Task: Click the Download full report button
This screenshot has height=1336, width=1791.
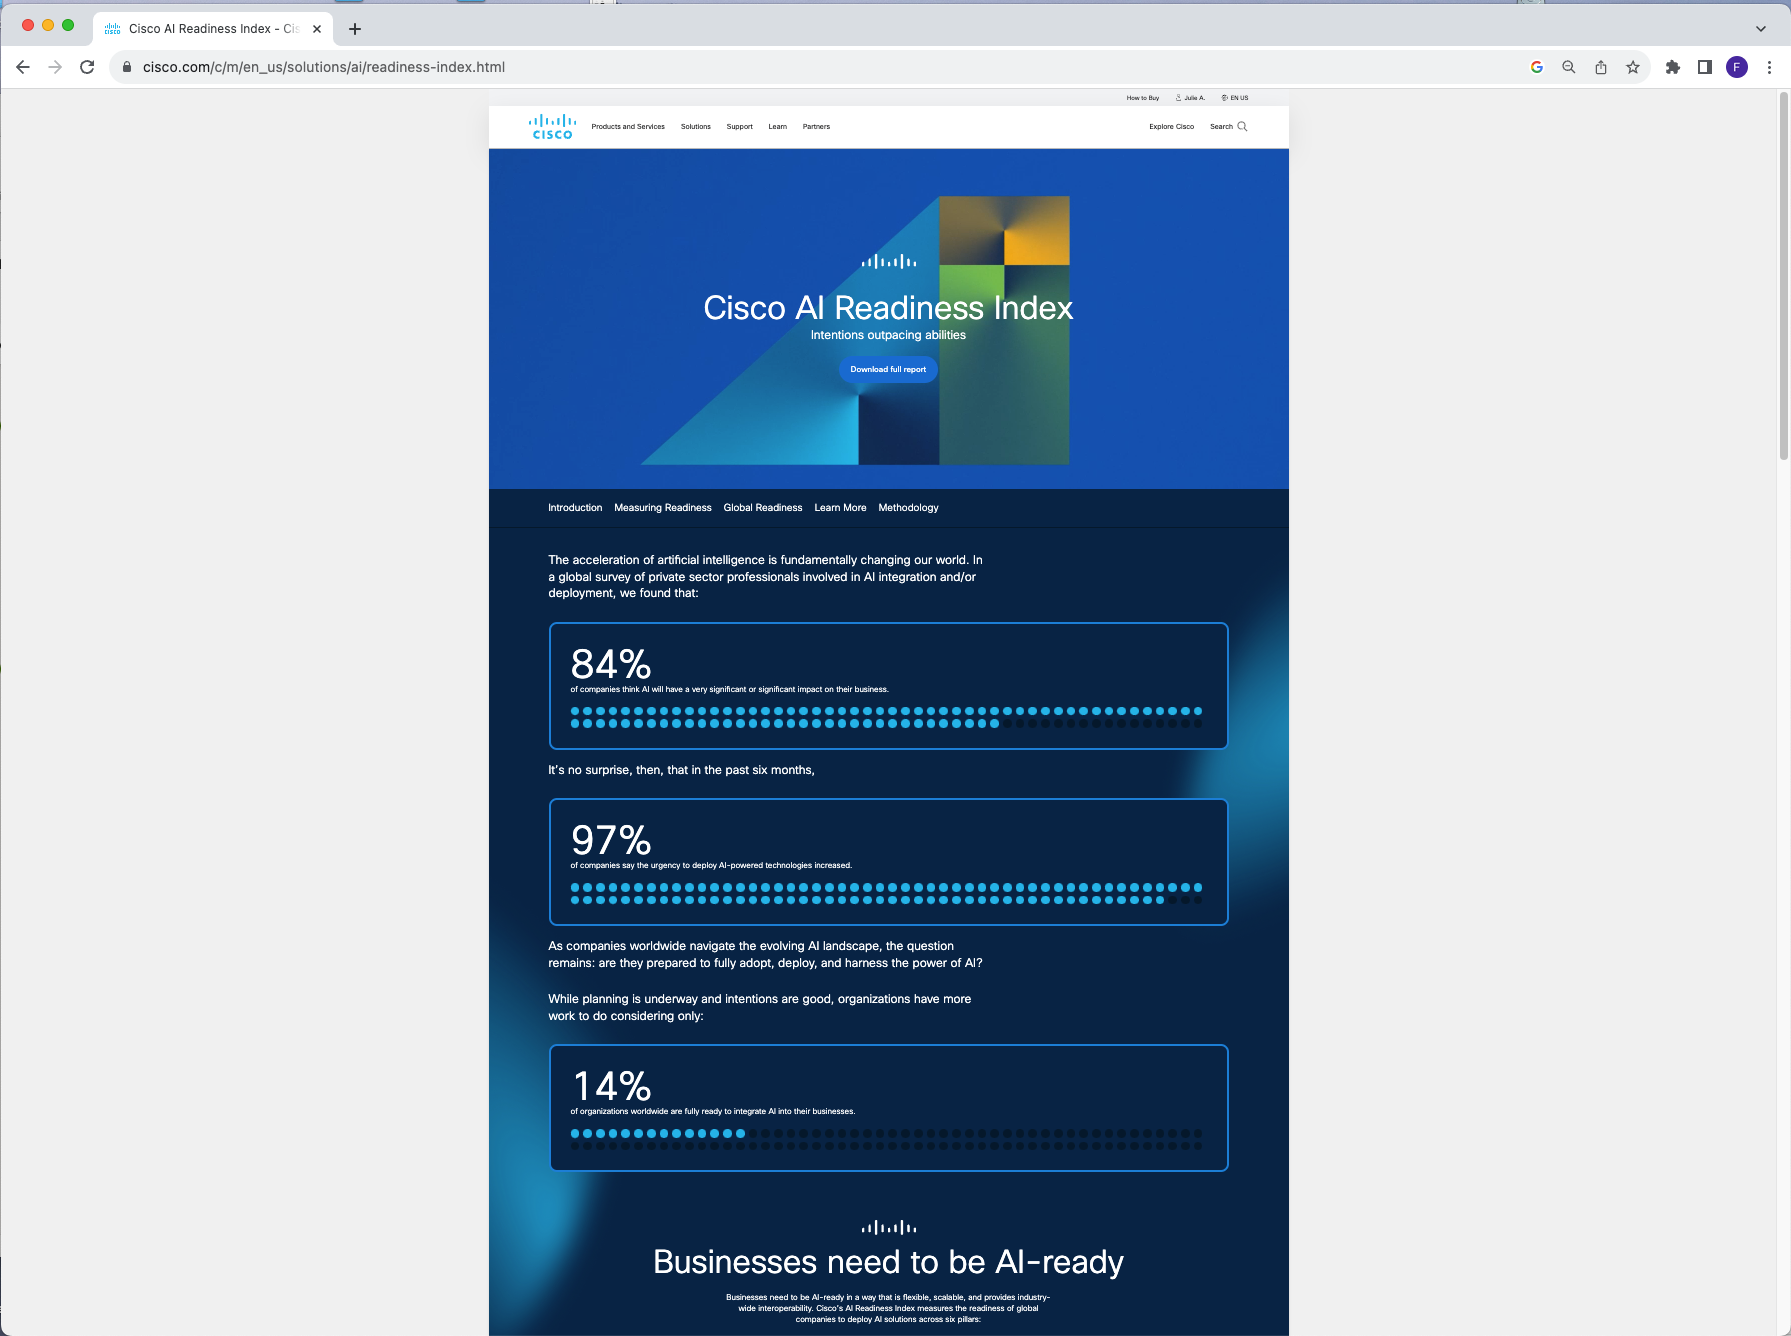Action: pyautogui.click(x=888, y=369)
